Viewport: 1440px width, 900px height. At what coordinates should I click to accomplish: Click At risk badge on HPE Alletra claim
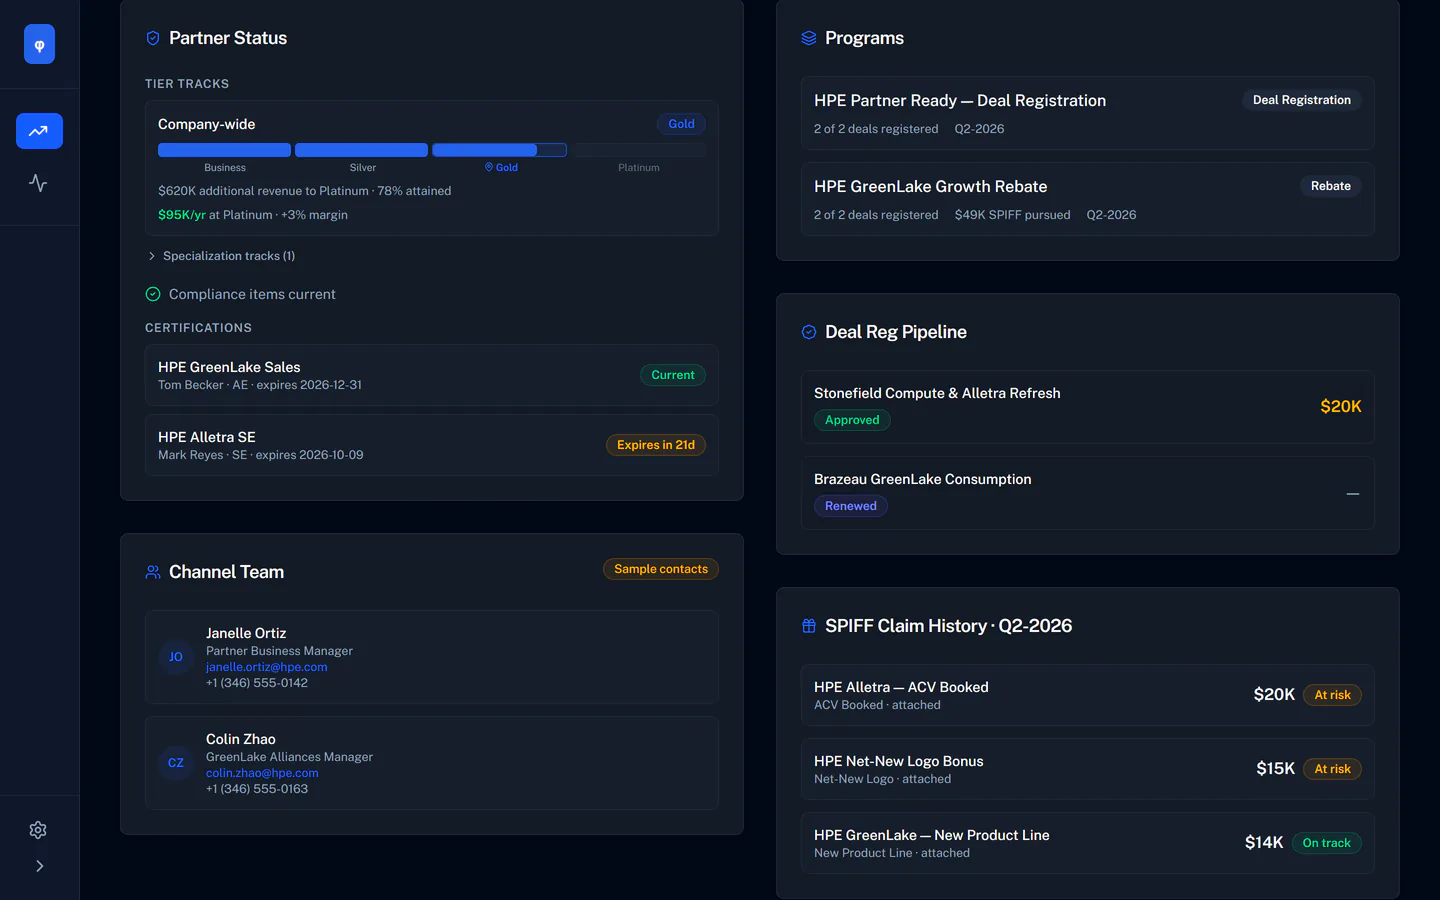point(1332,695)
